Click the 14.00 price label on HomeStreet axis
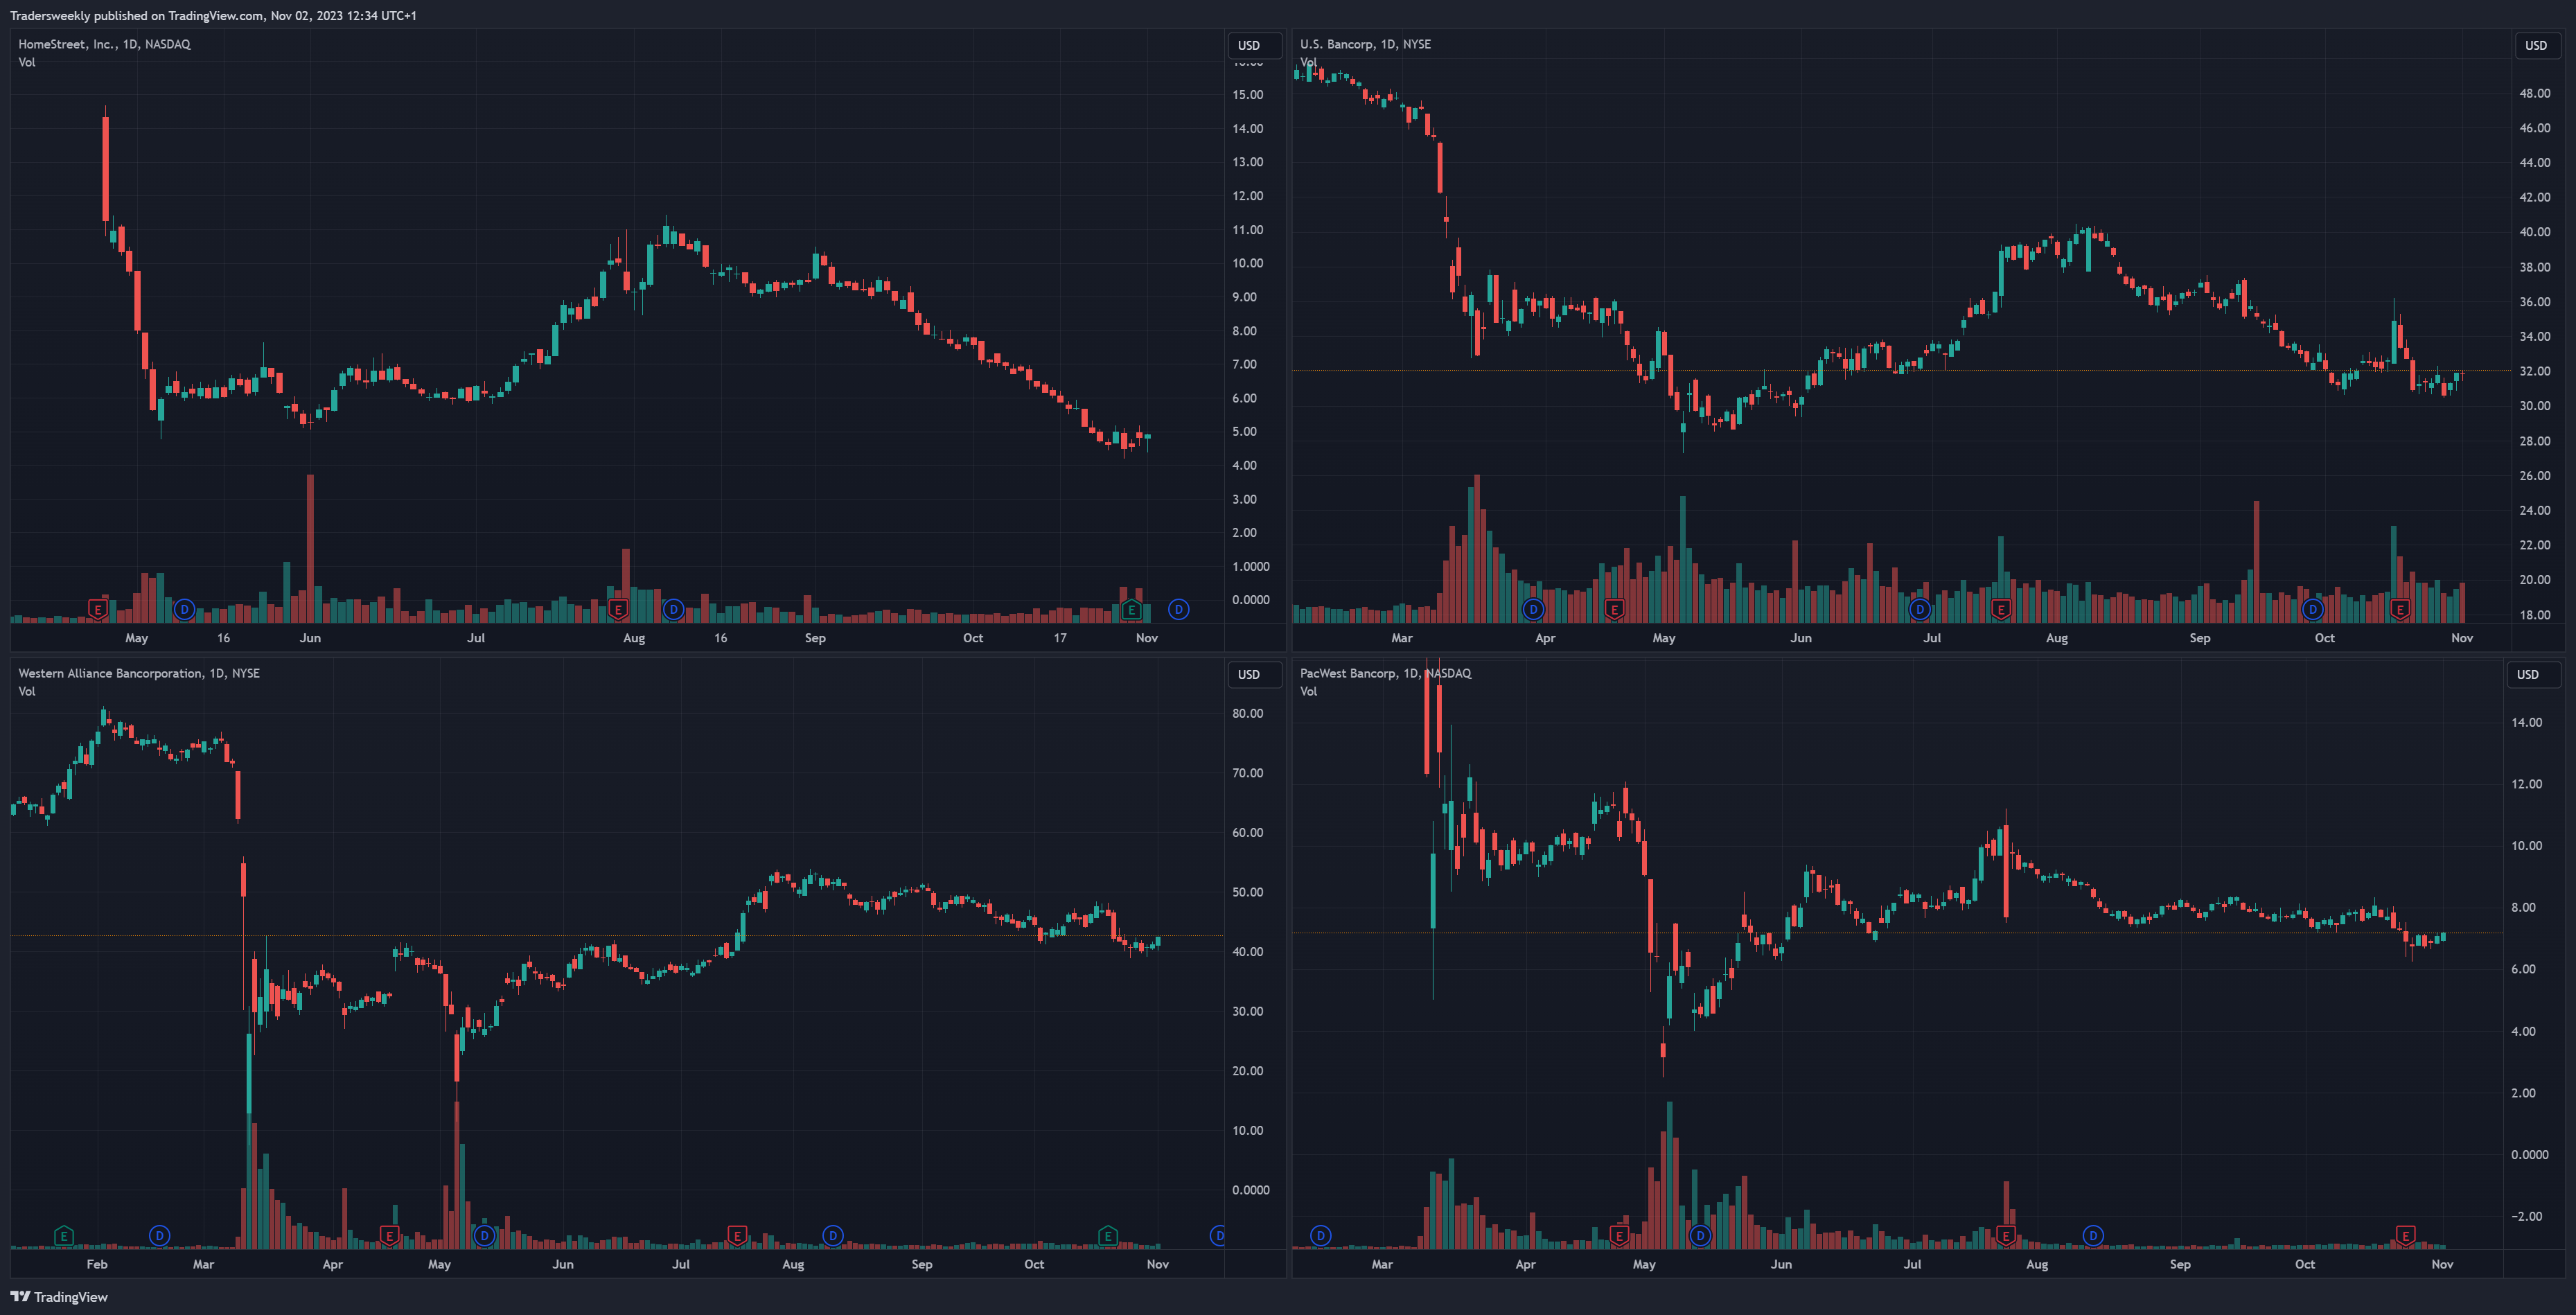 (x=1247, y=128)
